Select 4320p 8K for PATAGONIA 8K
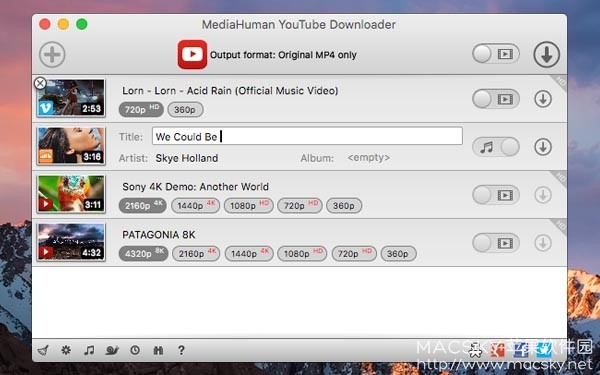This screenshot has height=375, width=600. coord(143,254)
